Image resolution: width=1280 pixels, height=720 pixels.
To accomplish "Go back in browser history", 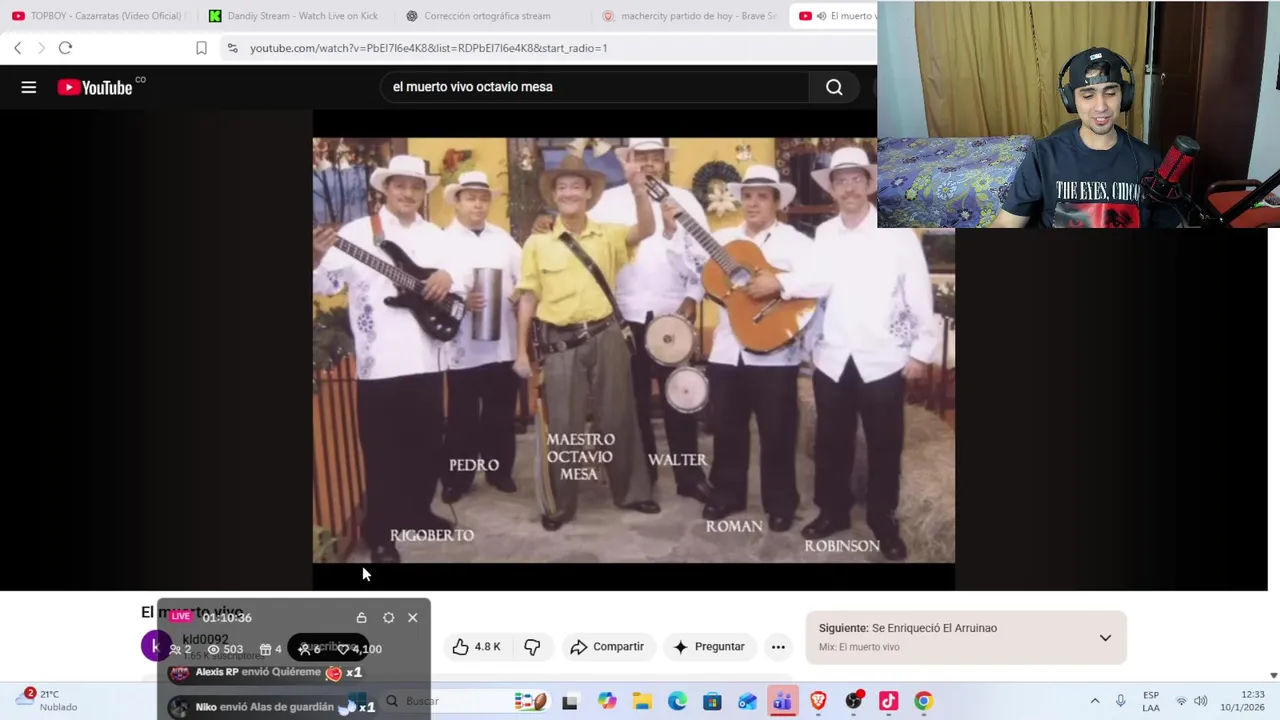I will click(x=17, y=48).
